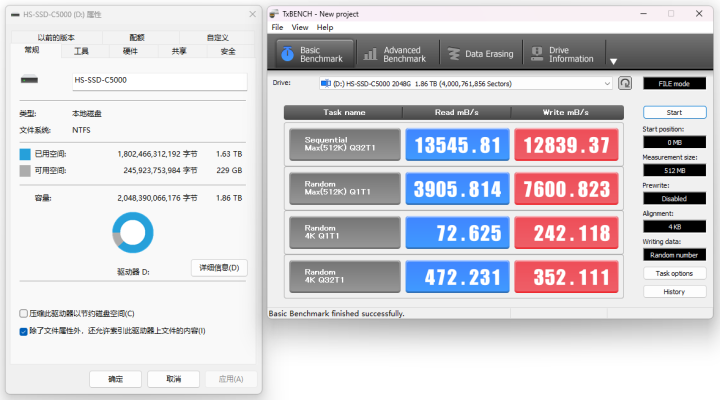Image resolution: width=720 pixels, height=400 pixels.
Task: Switch to Data Erasing tab
Action: point(481,54)
